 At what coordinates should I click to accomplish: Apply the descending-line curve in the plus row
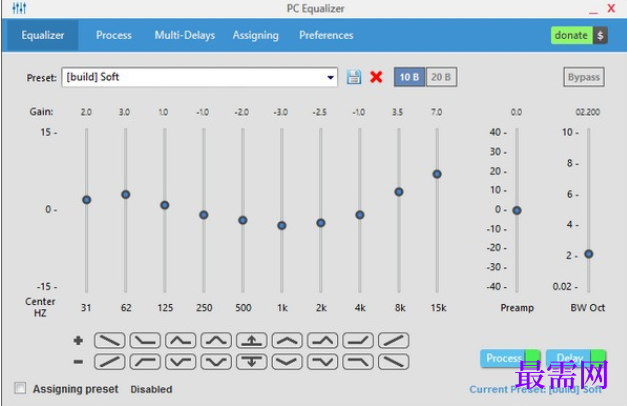coord(110,340)
